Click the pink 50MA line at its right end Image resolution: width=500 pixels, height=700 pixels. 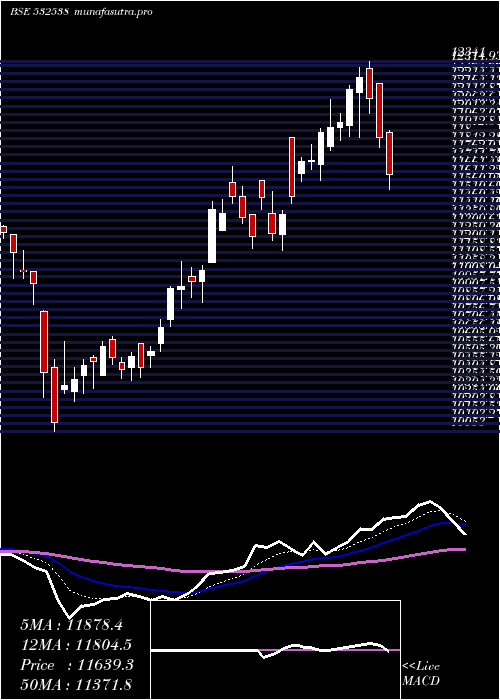click(462, 550)
